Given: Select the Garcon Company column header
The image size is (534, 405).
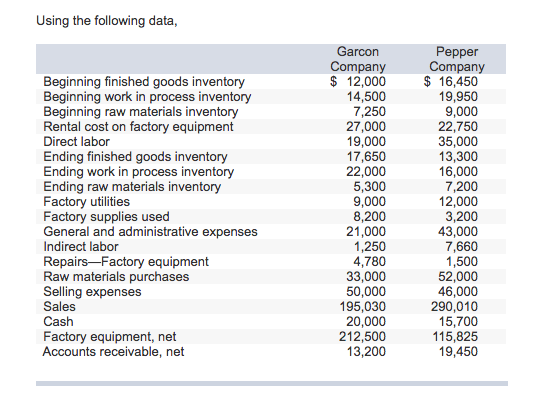Looking at the screenshot, I should 358,59.
